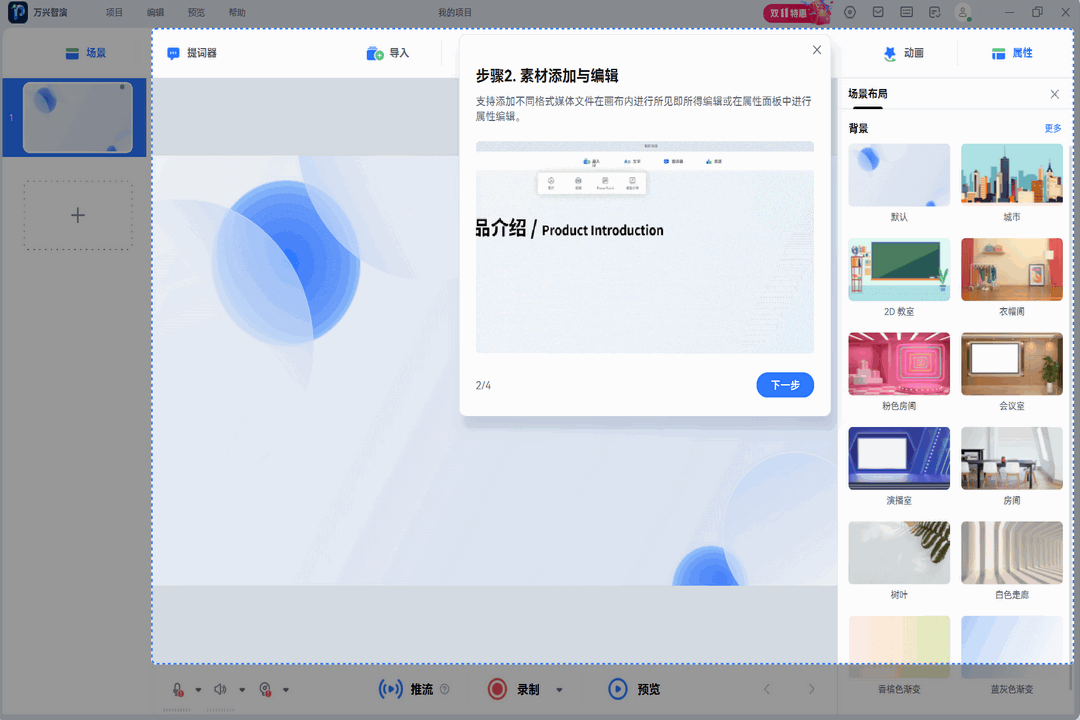Select the camera icon near the bottom toolbar

click(x=265, y=689)
